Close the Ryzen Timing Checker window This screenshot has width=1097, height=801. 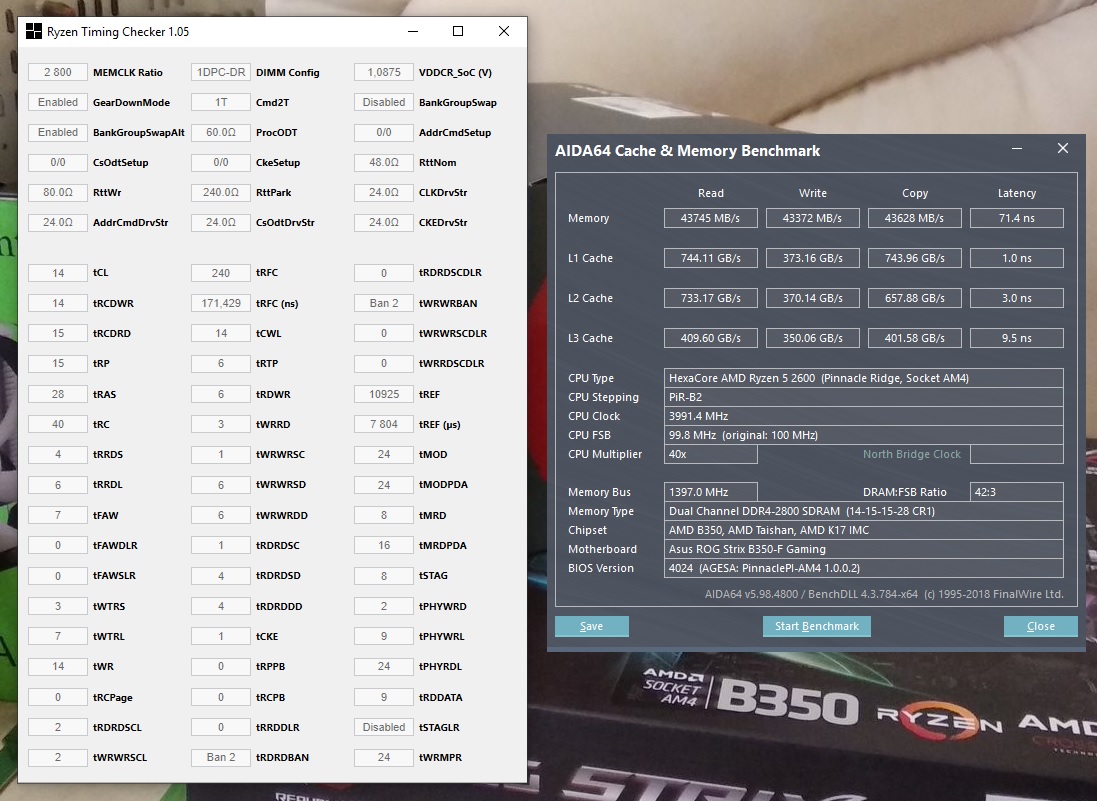[x=504, y=31]
